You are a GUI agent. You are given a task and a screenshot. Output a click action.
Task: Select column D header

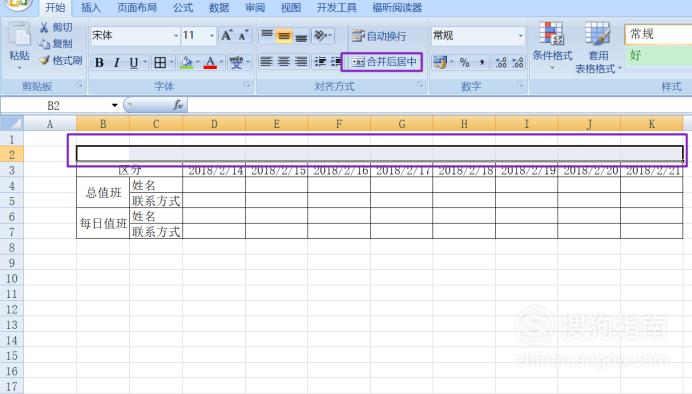point(214,124)
